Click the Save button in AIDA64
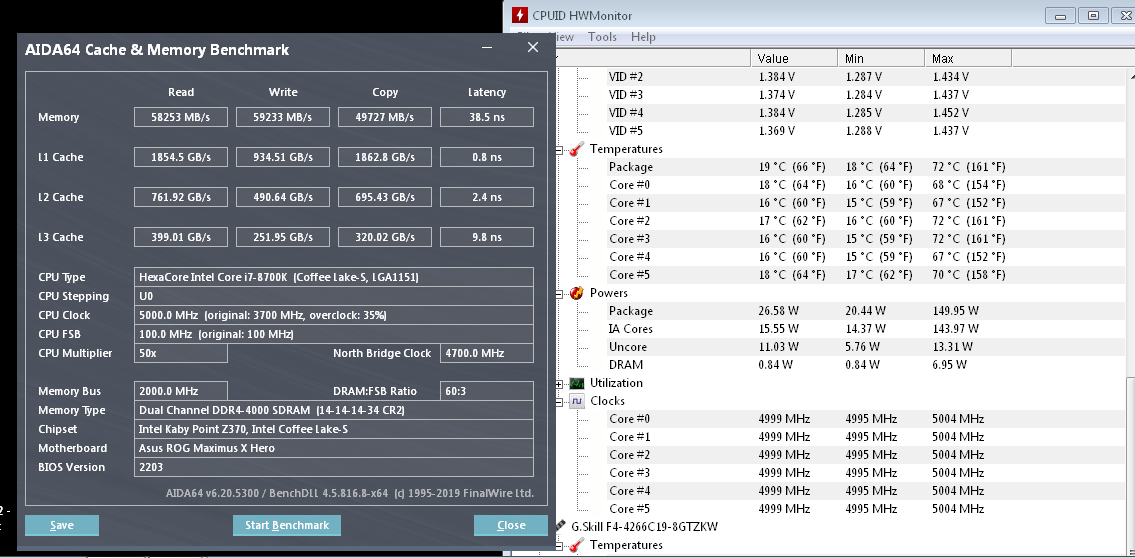This screenshot has height=558, width=1135. [62, 525]
